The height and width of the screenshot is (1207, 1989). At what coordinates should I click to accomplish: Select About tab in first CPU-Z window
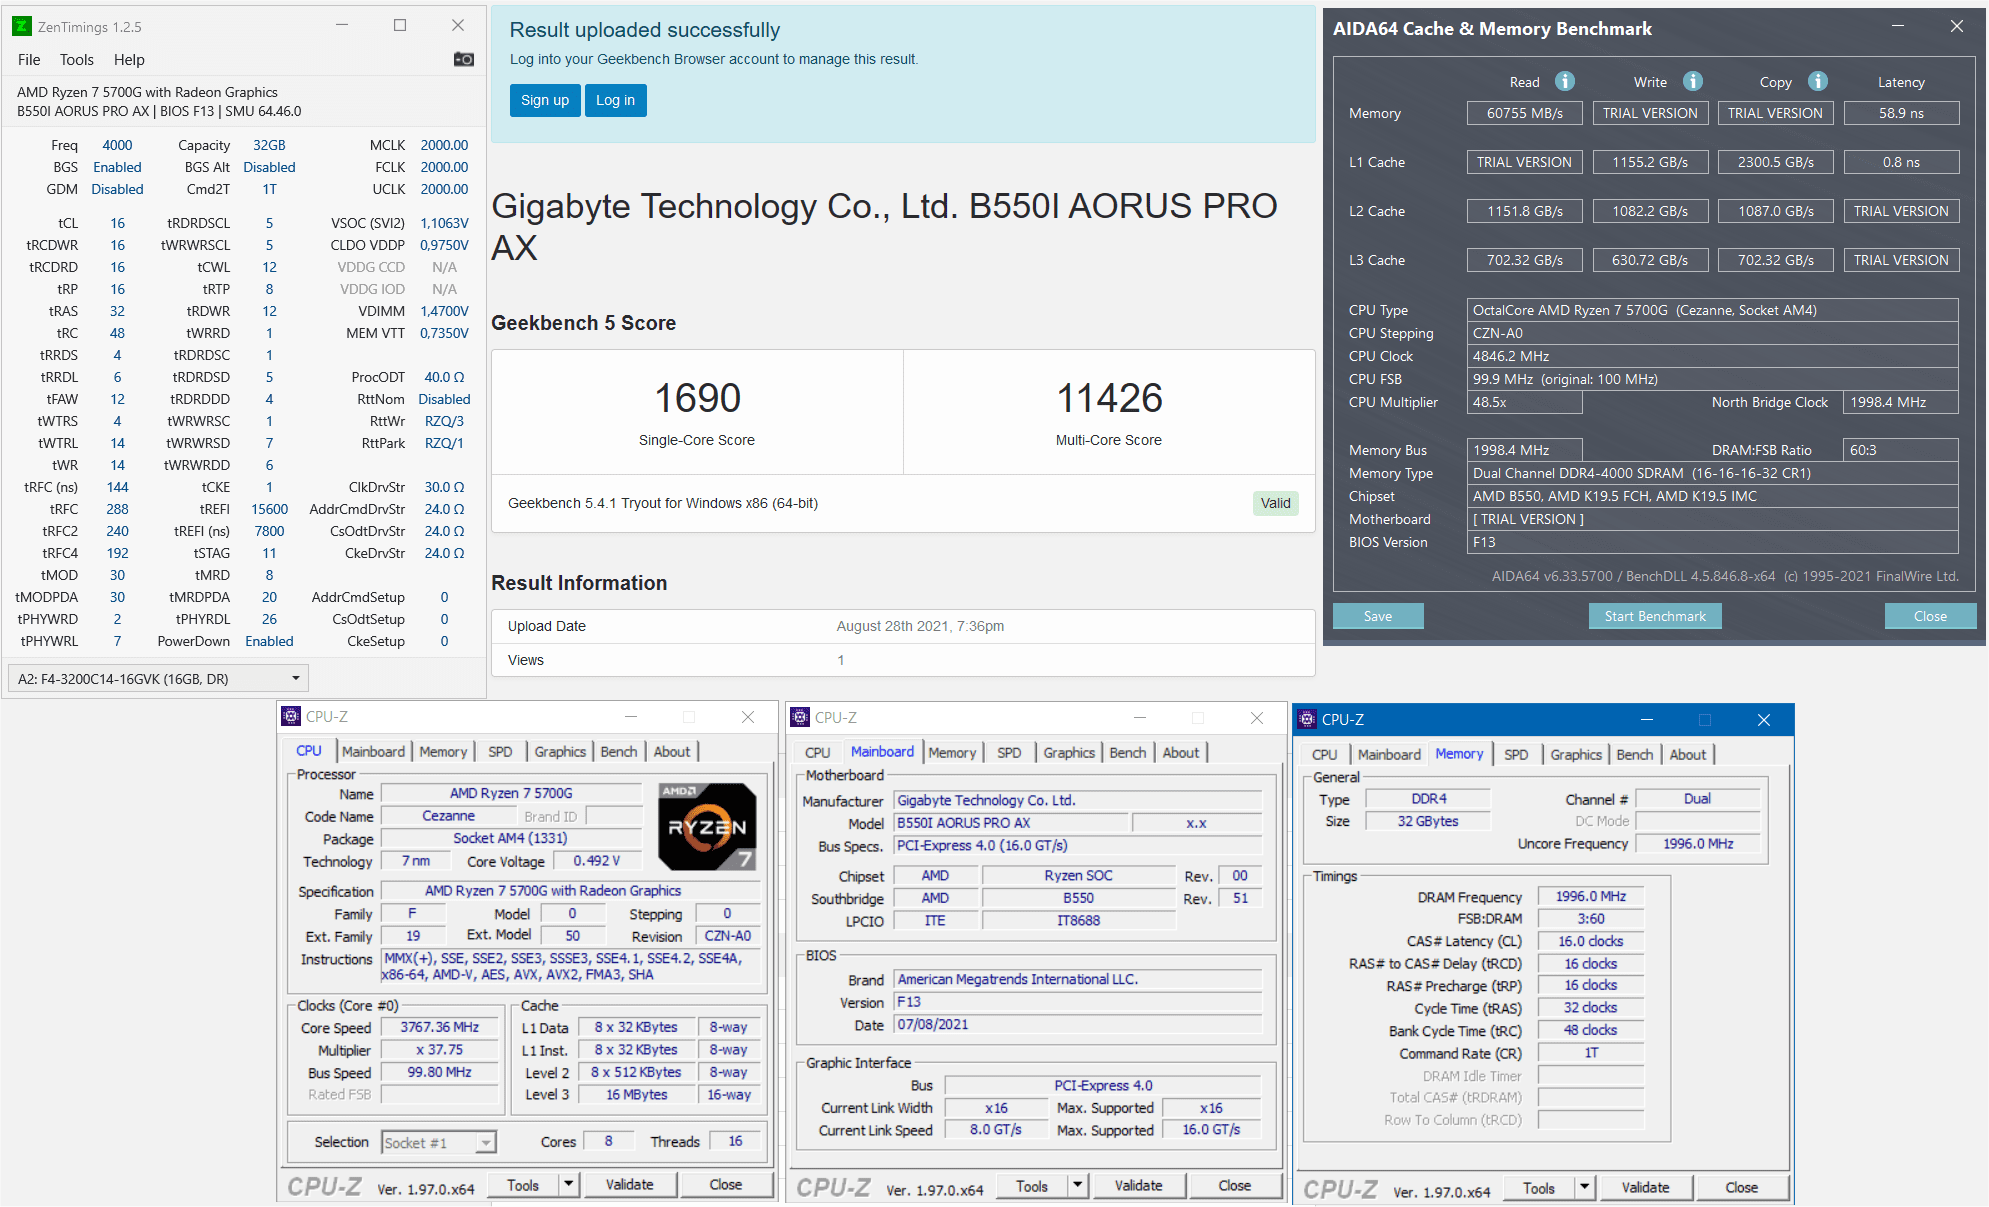(x=672, y=751)
